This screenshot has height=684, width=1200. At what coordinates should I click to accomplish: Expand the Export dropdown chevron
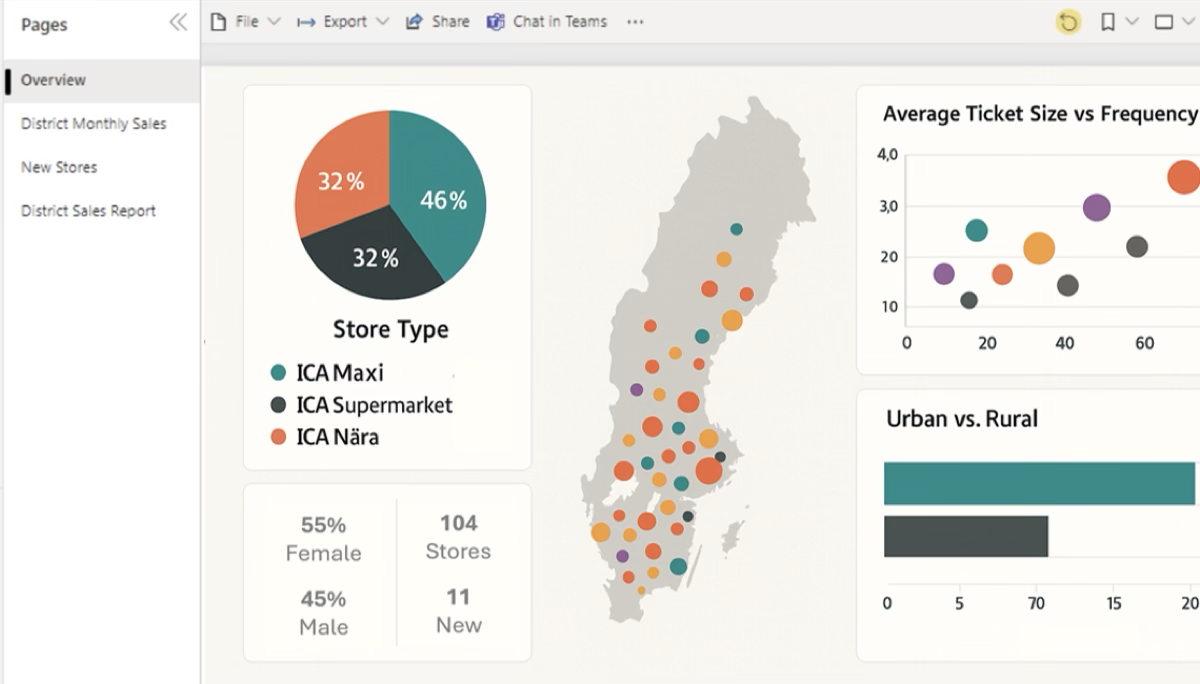coord(382,22)
